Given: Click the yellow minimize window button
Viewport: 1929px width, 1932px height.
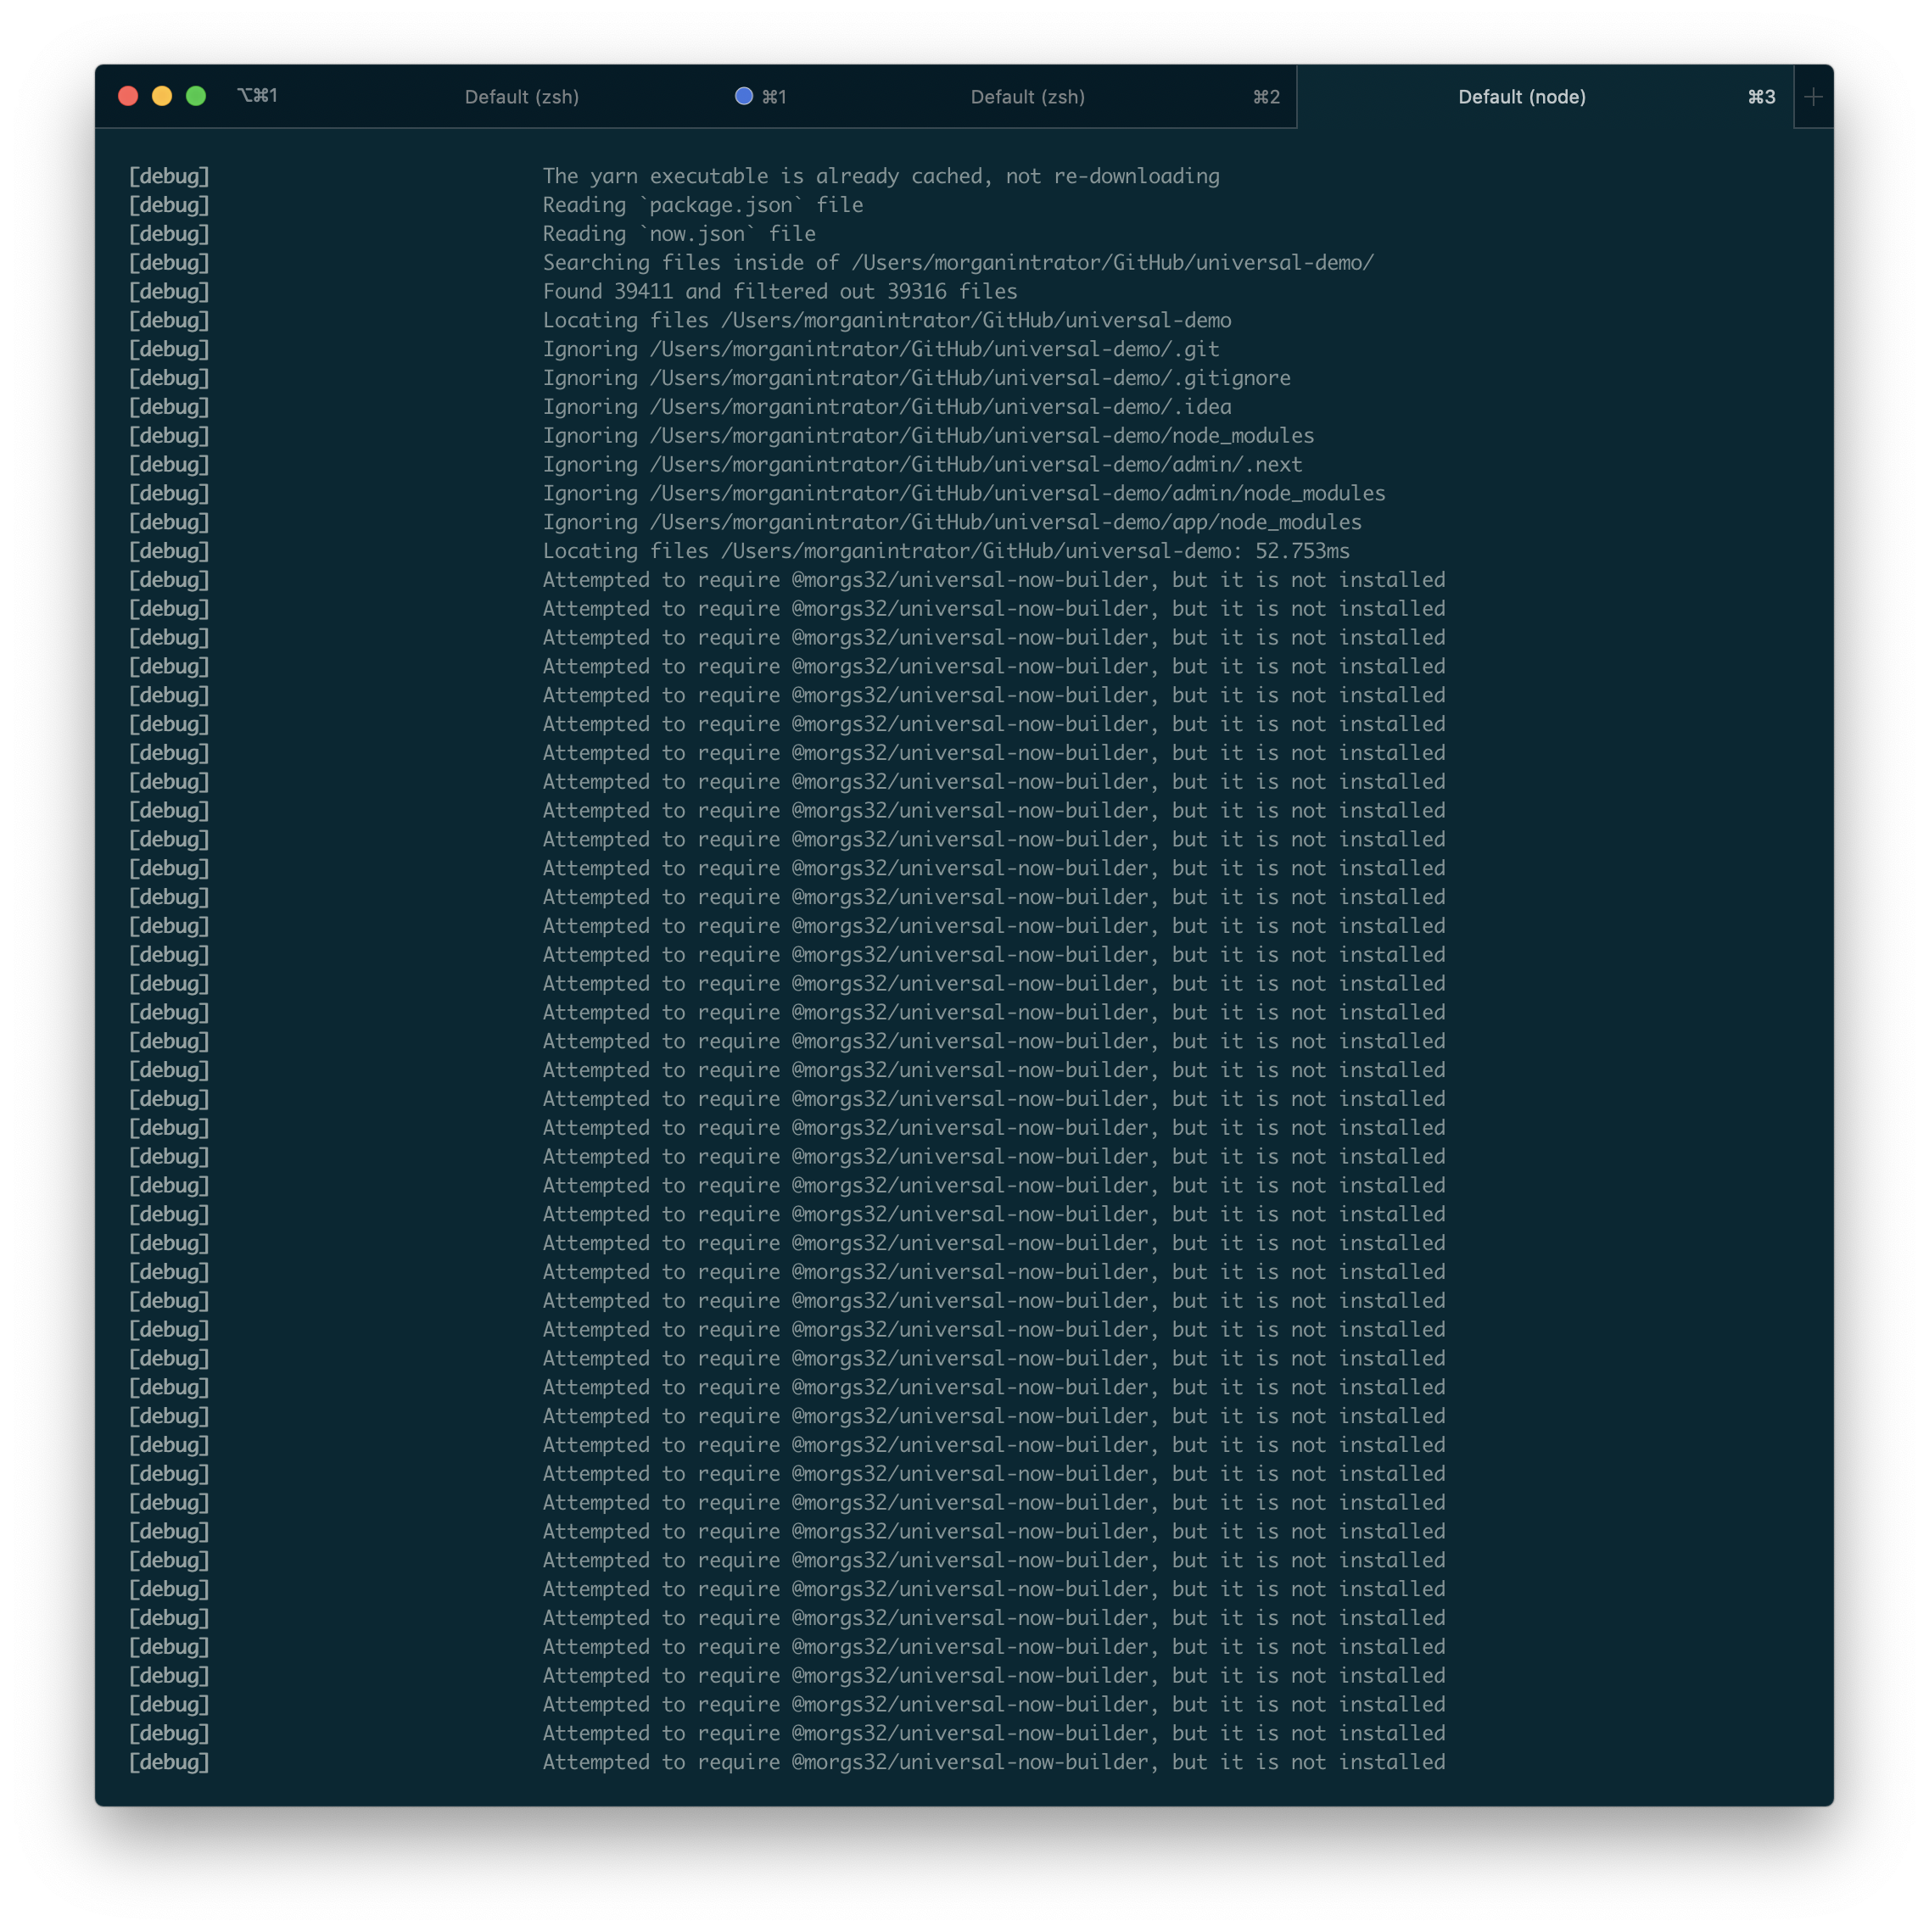Looking at the screenshot, I should click(162, 96).
